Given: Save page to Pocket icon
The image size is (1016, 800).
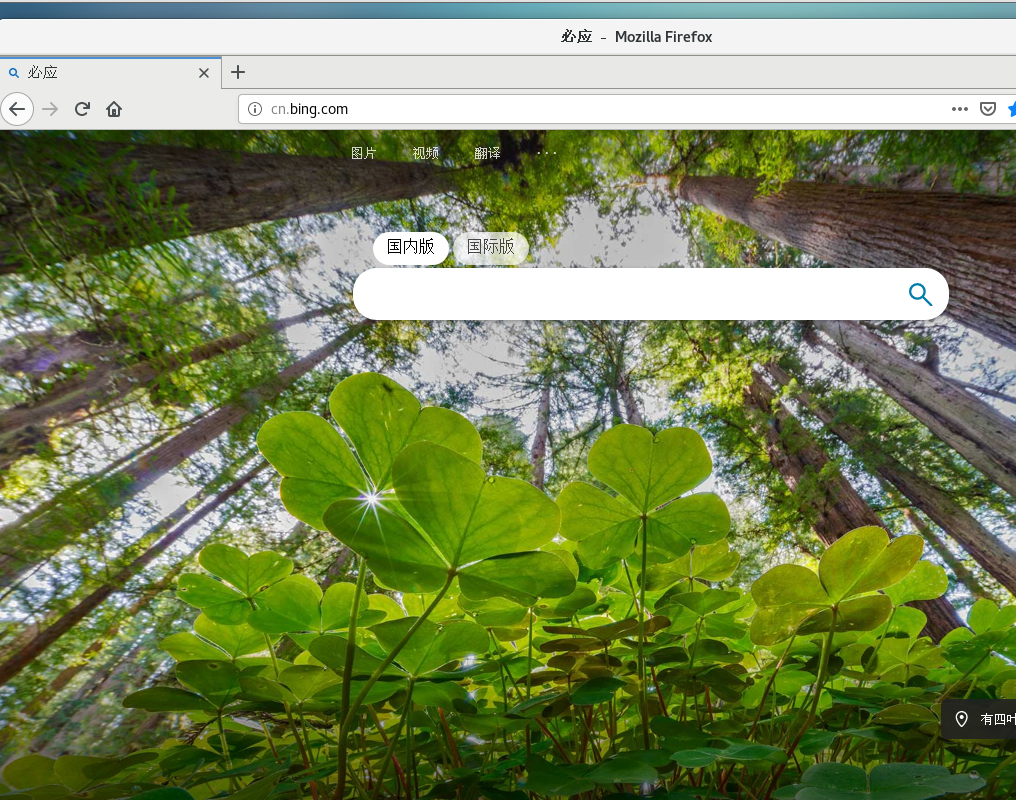Looking at the screenshot, I should [987, 109].
